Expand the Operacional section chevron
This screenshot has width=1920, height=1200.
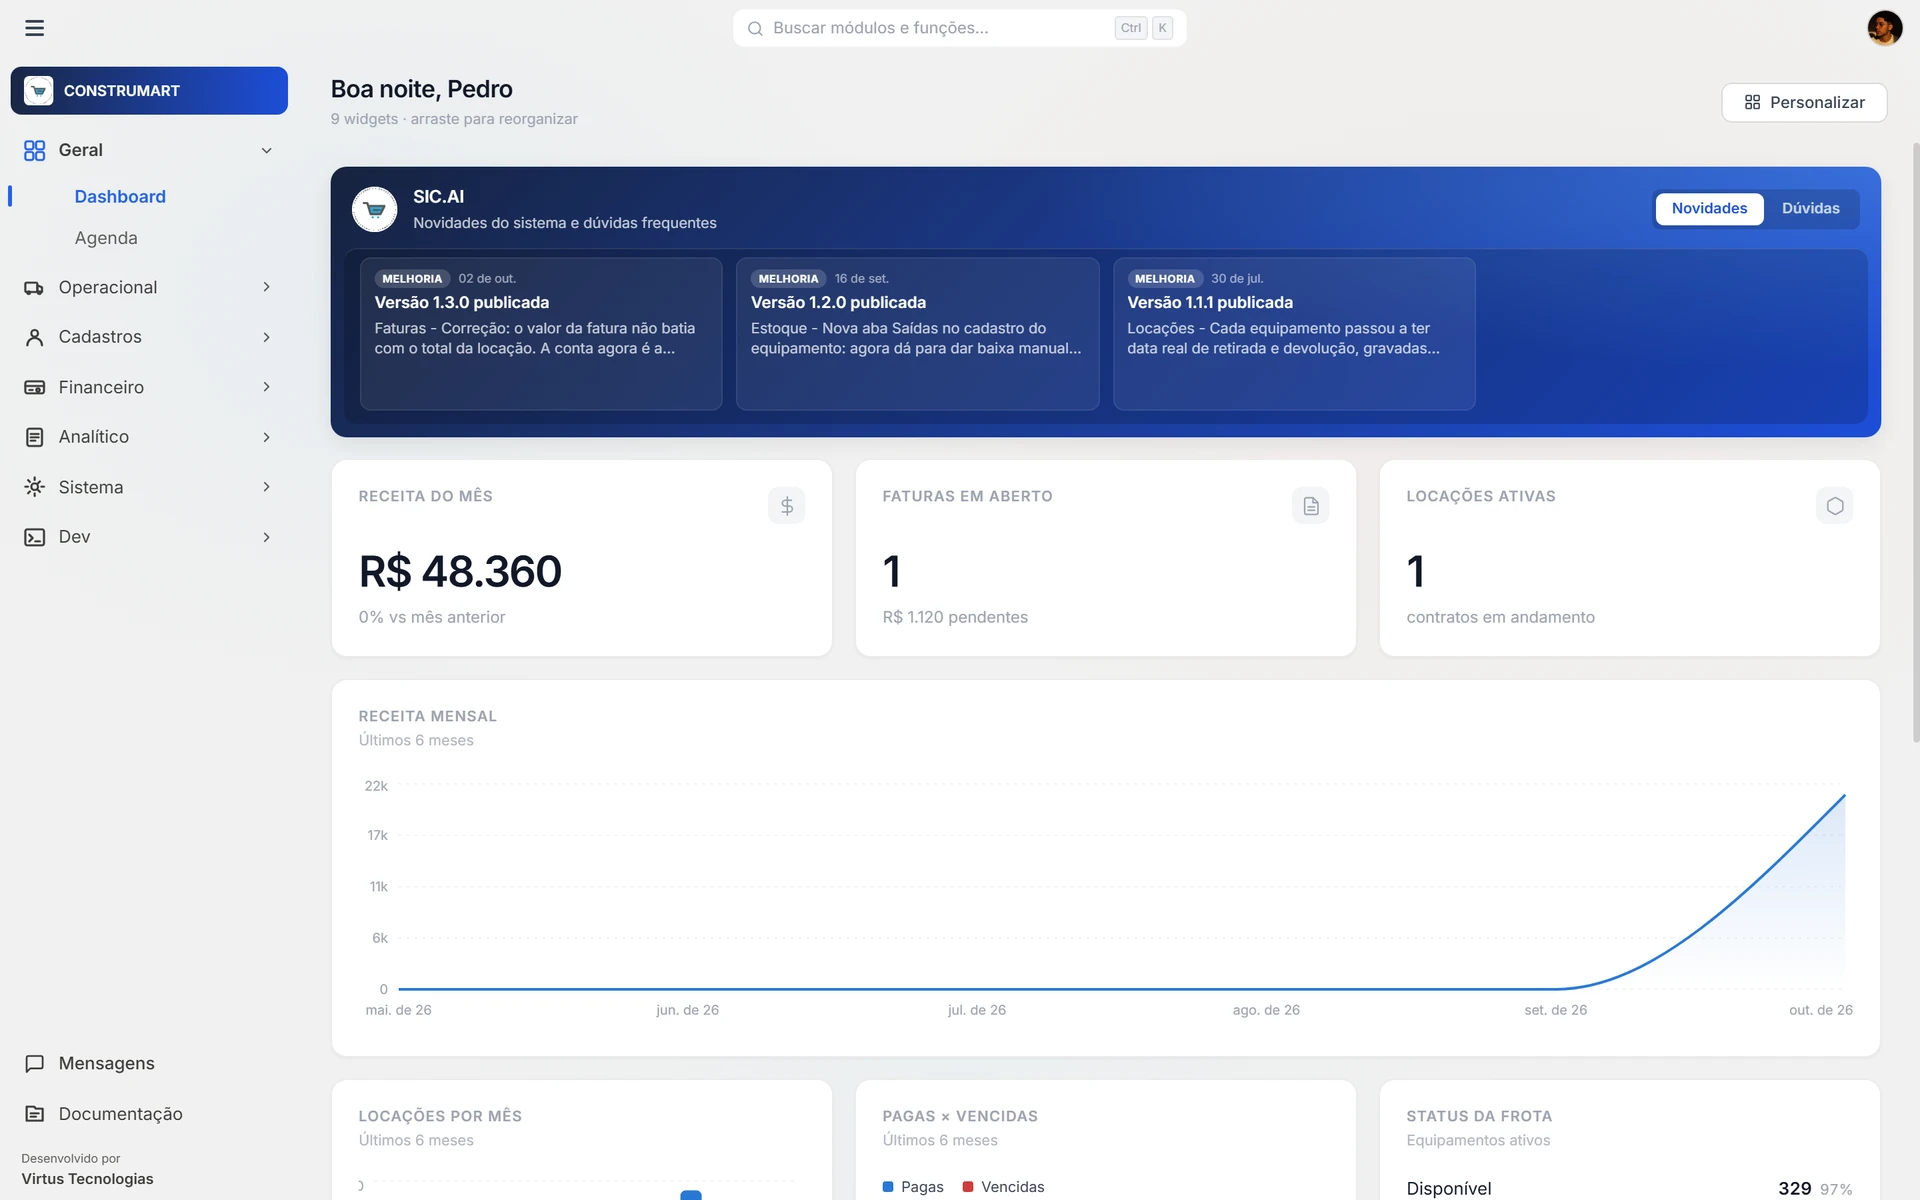pyautogui.click(x=266, y=288)
